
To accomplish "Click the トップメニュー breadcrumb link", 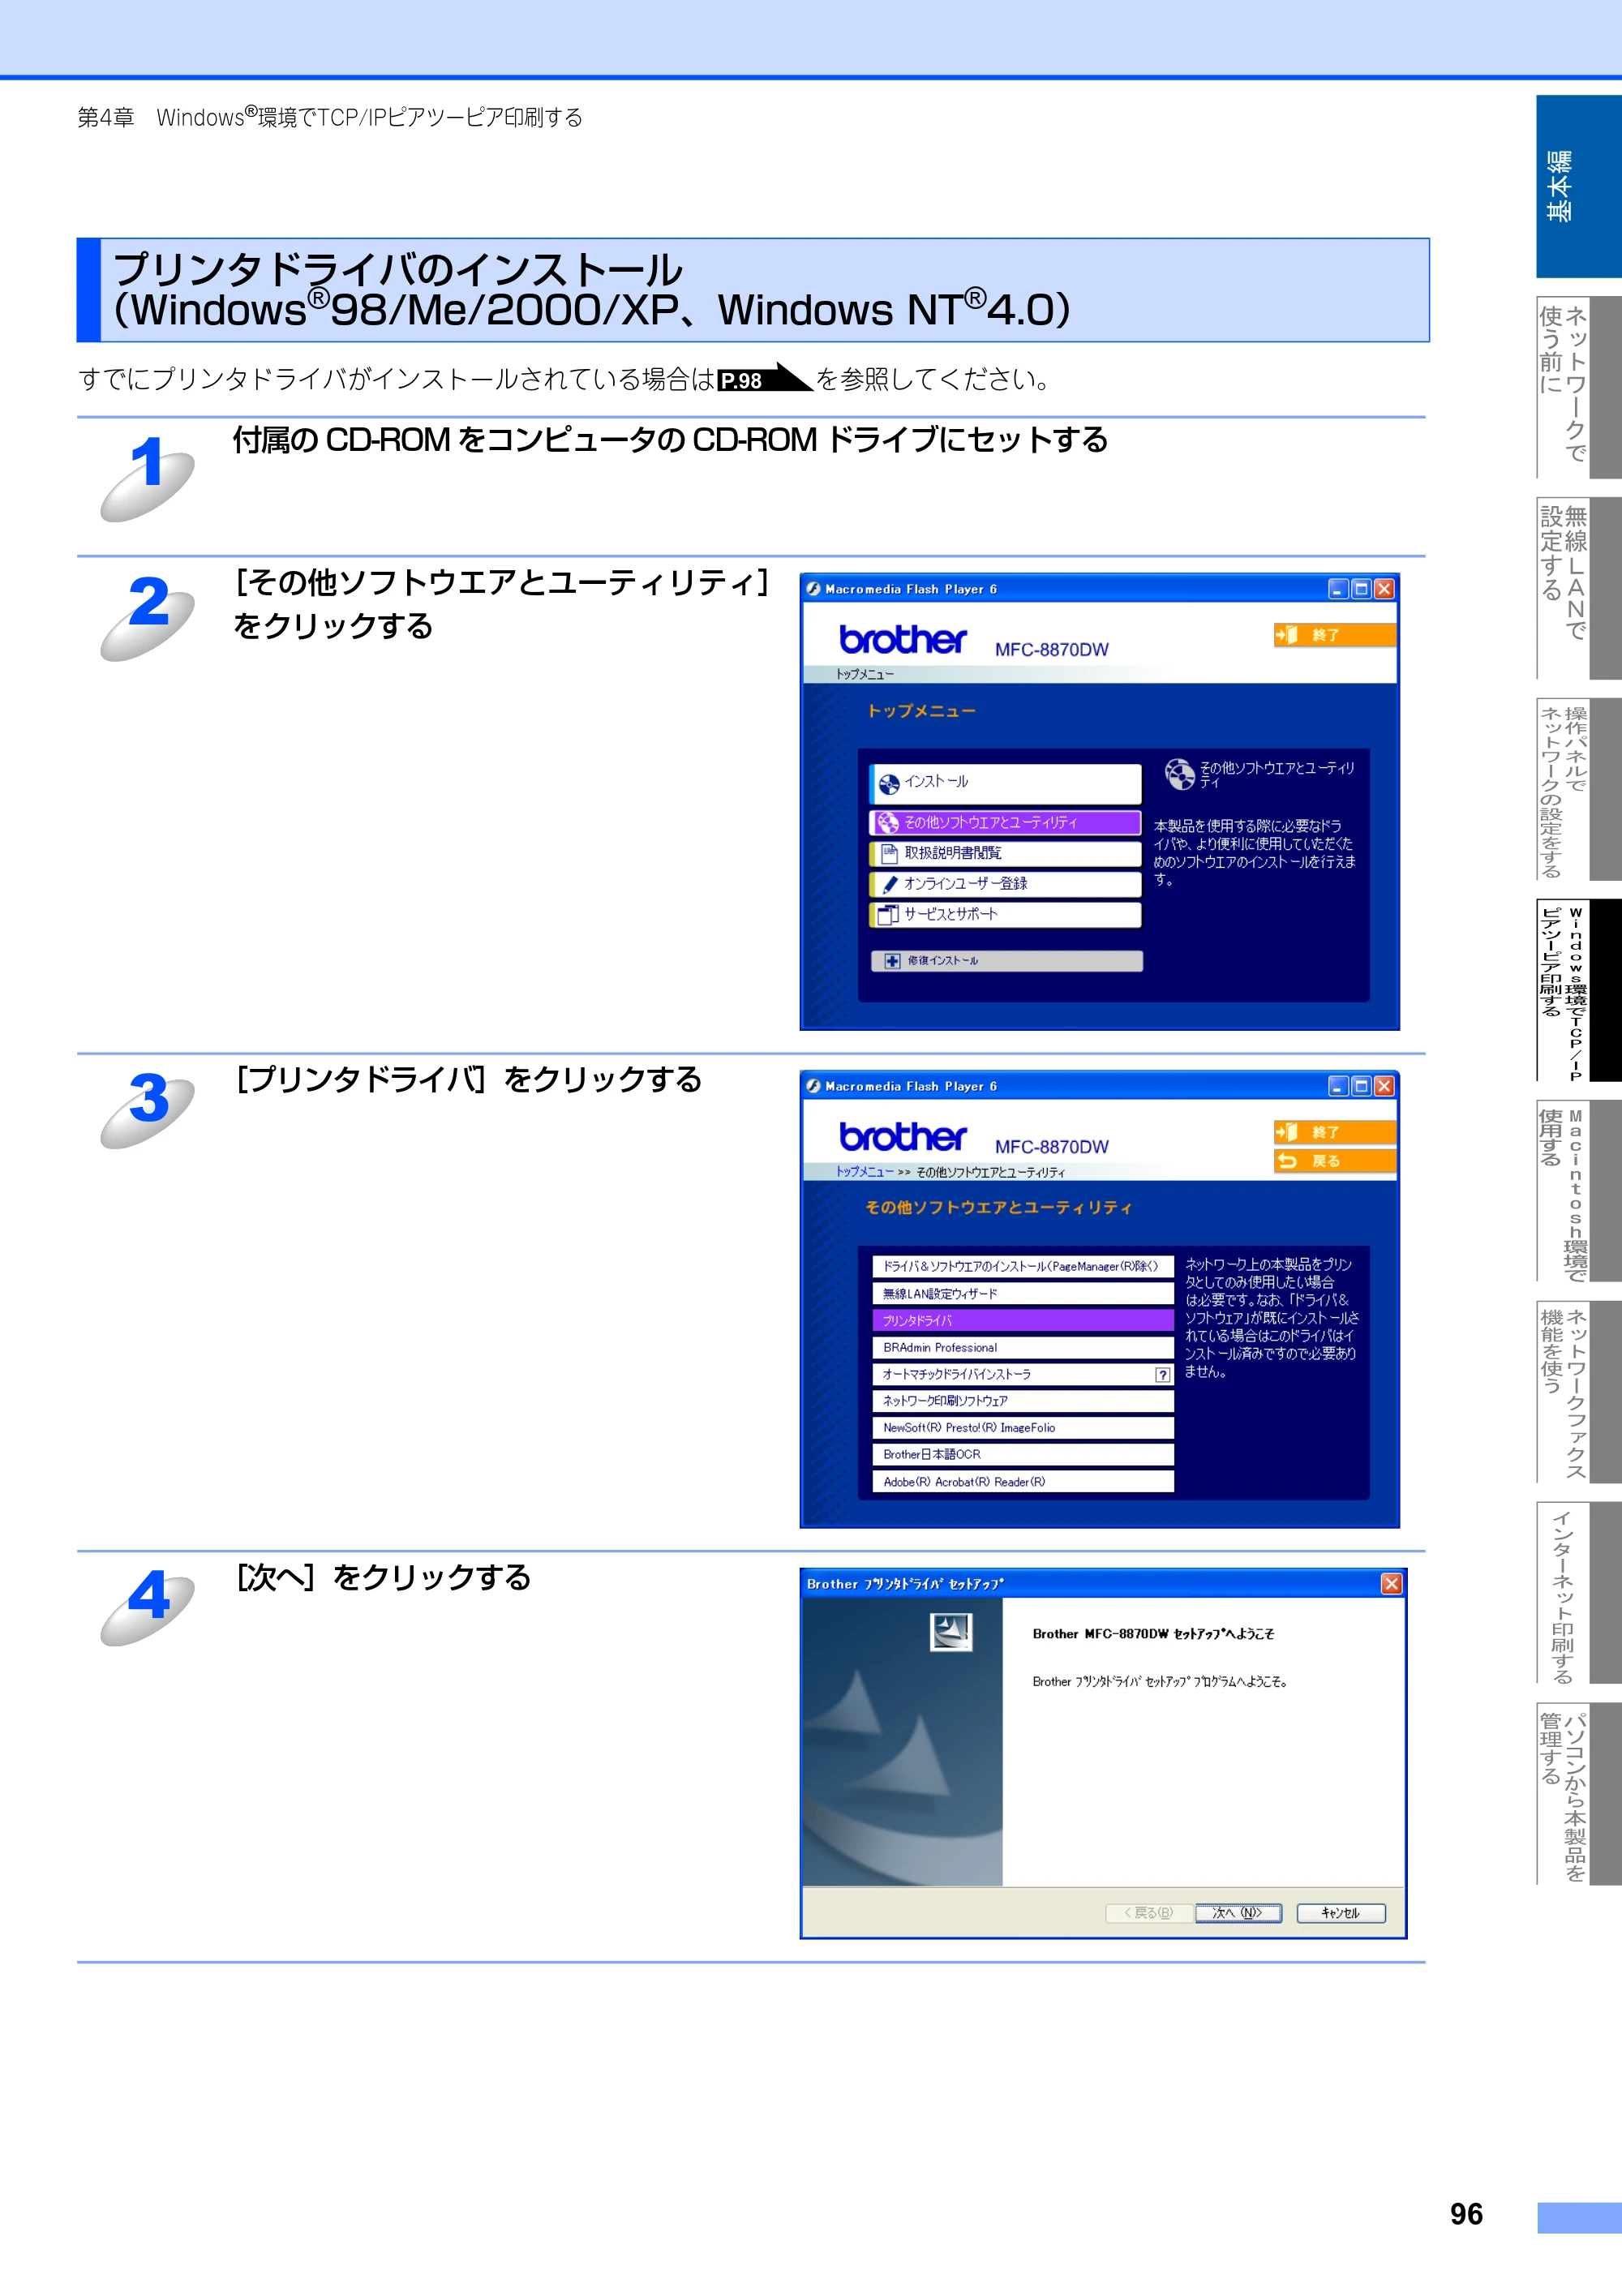I will (x=865, y=1171).
